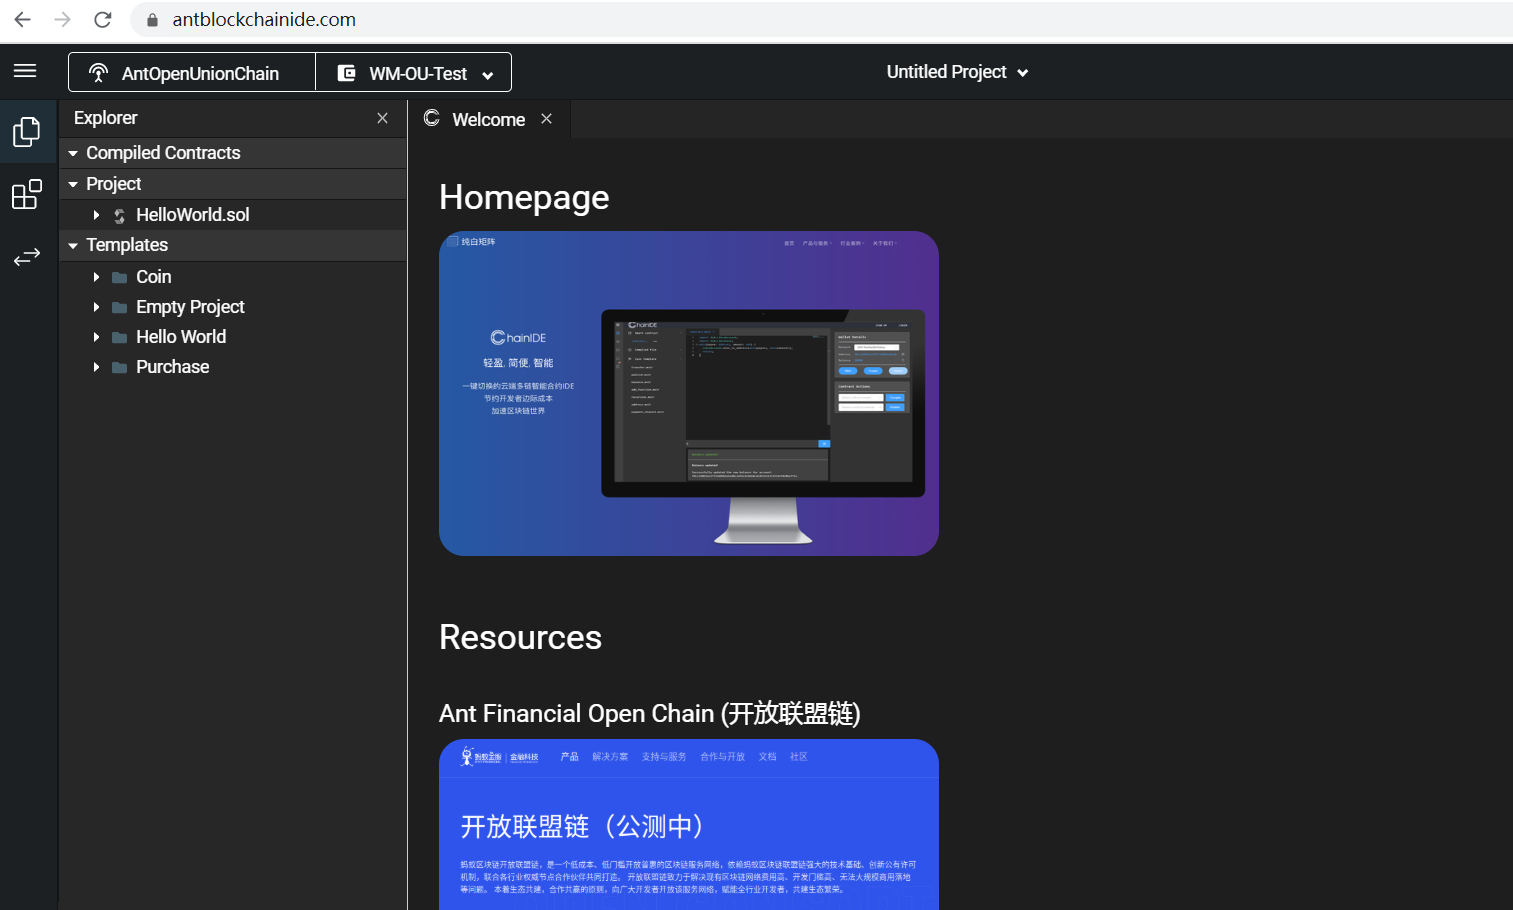Image resolution: width=1513 pixels, height=910 pixels.
Task: Click the Hello World folder icon
Action: [x=119, y=337]
